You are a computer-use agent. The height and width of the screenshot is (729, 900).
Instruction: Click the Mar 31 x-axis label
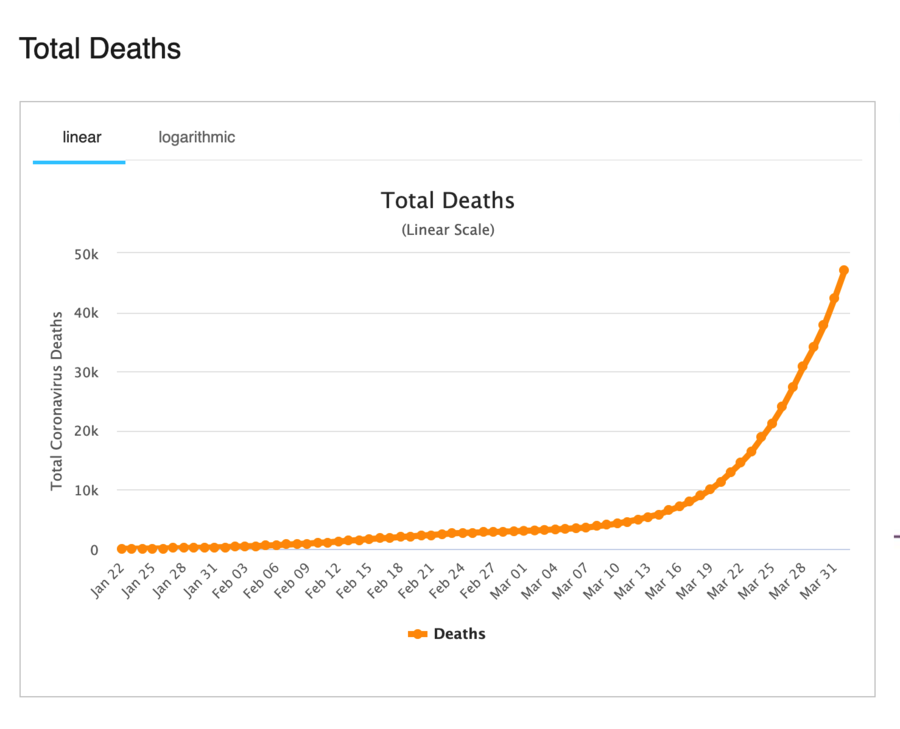click(x=824, y=576)
